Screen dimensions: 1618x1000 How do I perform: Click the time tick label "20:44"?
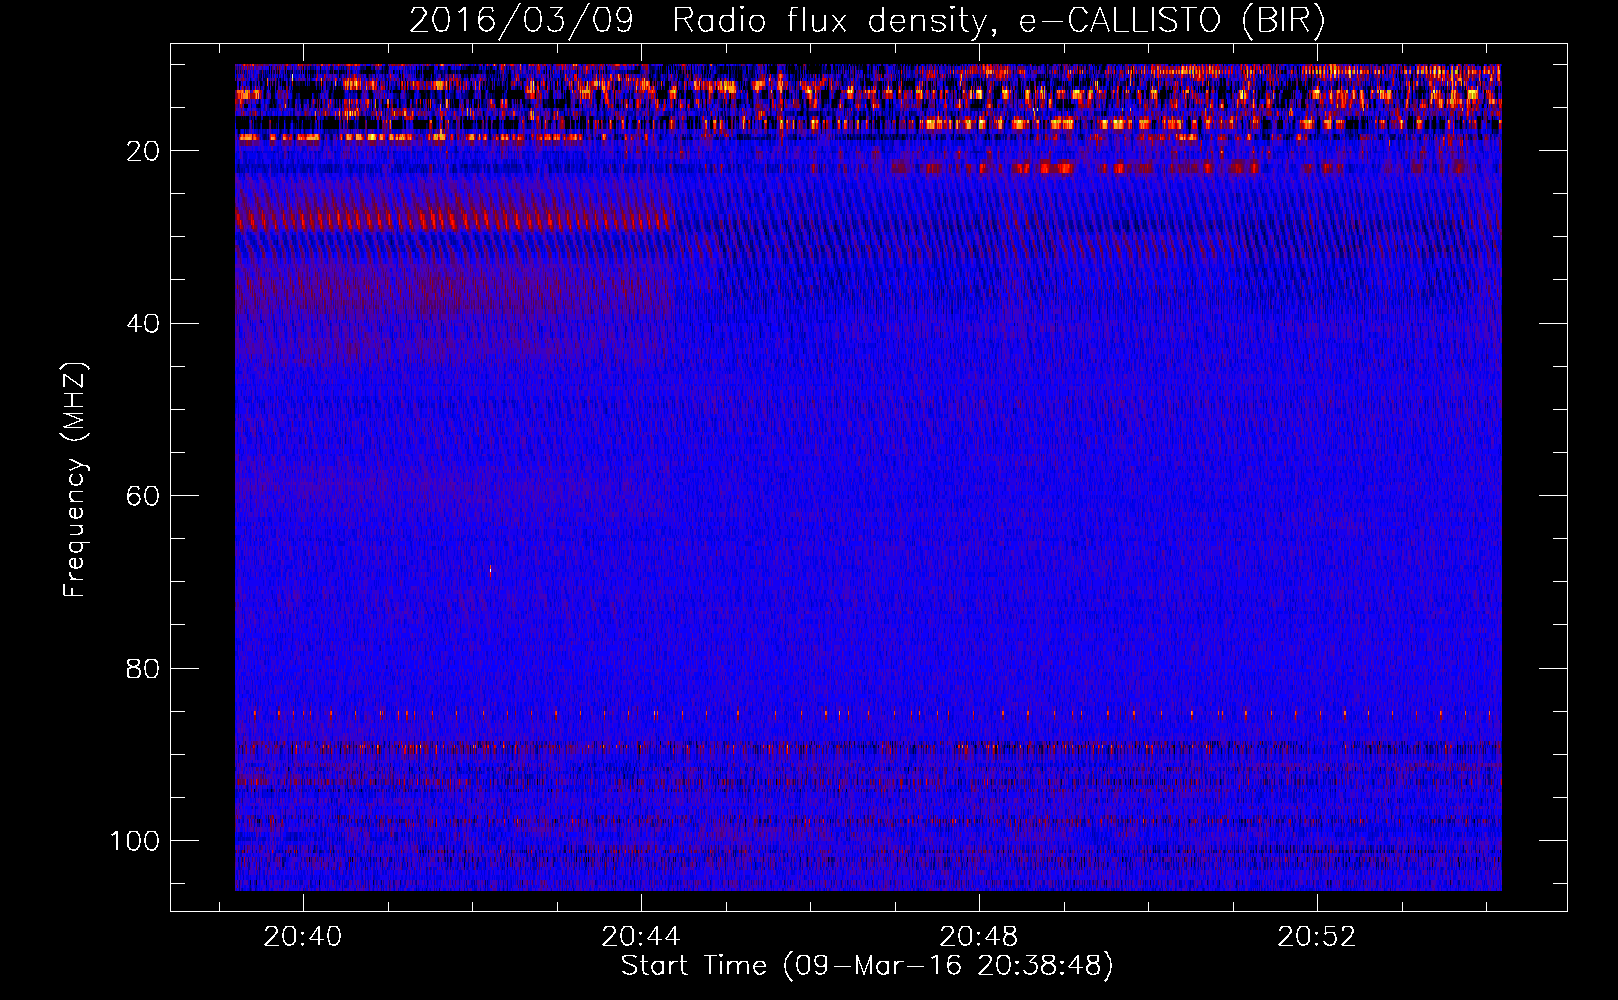pyautogui.click(x=641, y=936)
